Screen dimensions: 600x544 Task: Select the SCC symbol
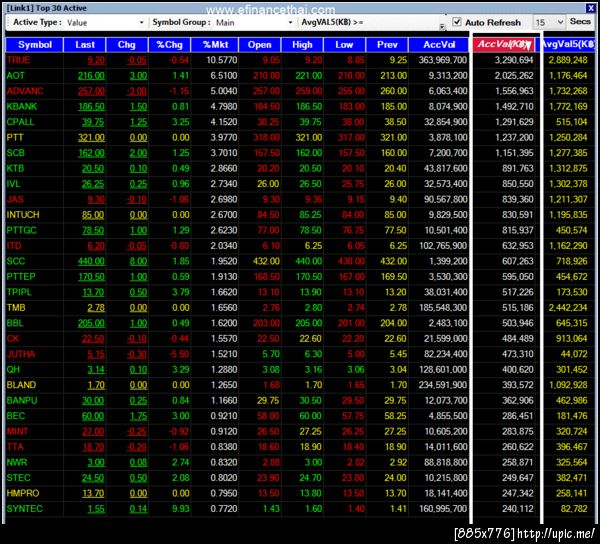[16, 261]
